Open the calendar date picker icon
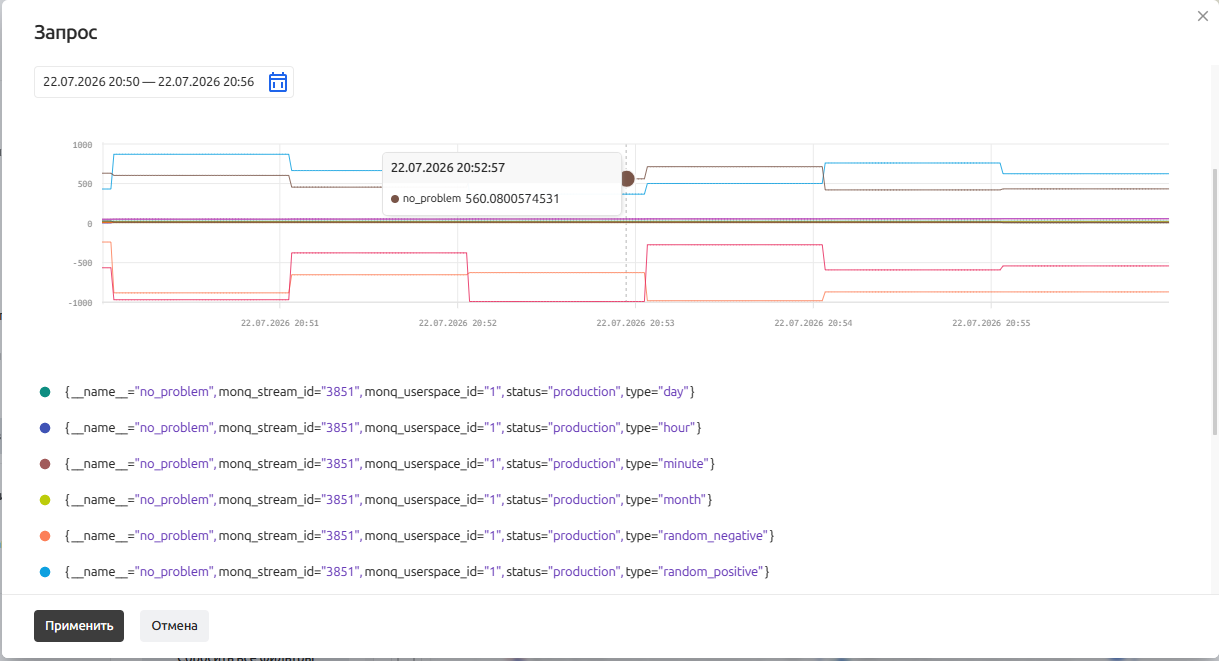 278,82
